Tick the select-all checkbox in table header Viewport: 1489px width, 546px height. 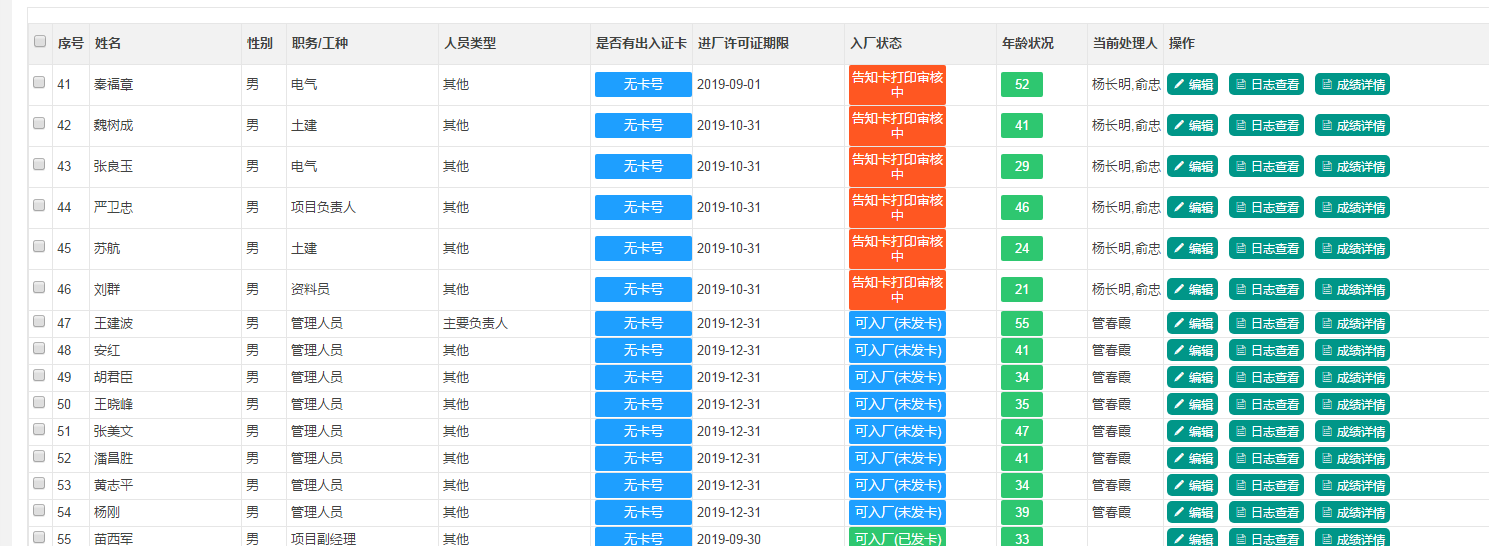click(40, 42)
